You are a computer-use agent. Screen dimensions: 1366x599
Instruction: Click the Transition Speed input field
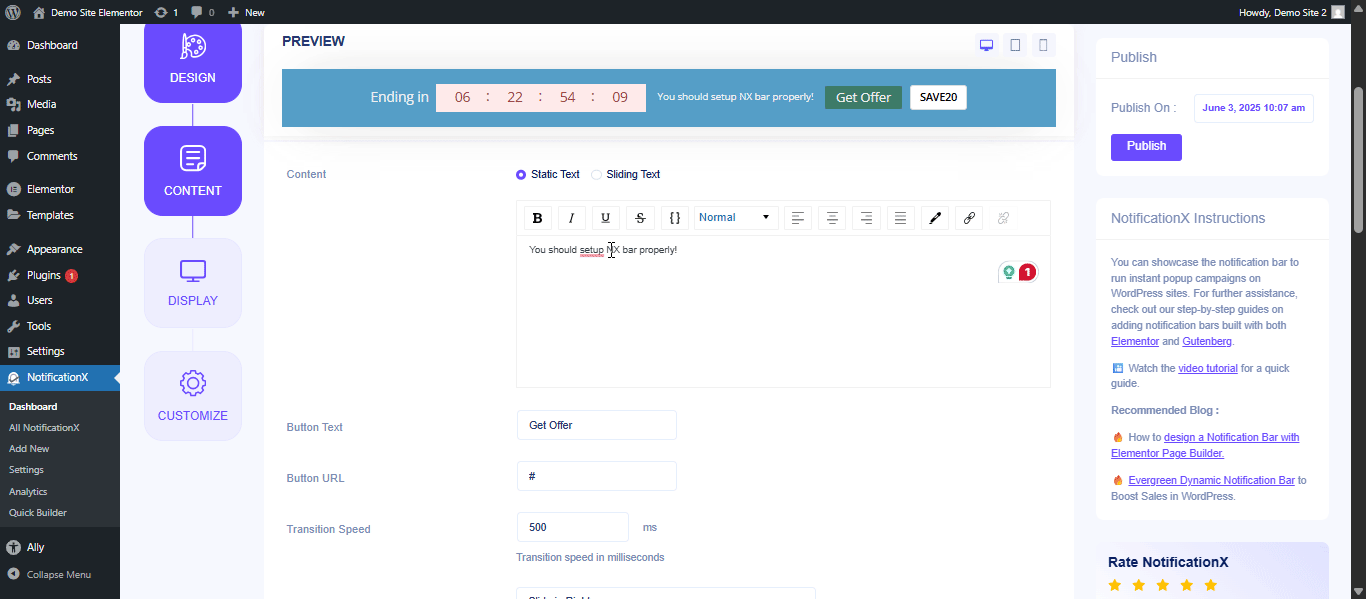(x=573, y=527)
